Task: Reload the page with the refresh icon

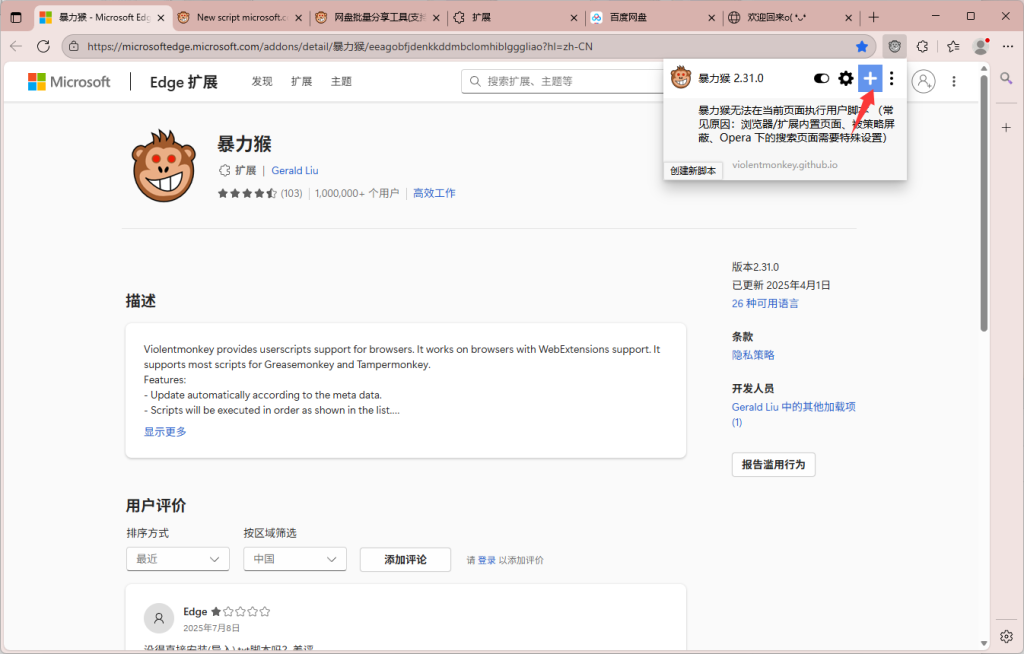Action: tap(42, 46)
